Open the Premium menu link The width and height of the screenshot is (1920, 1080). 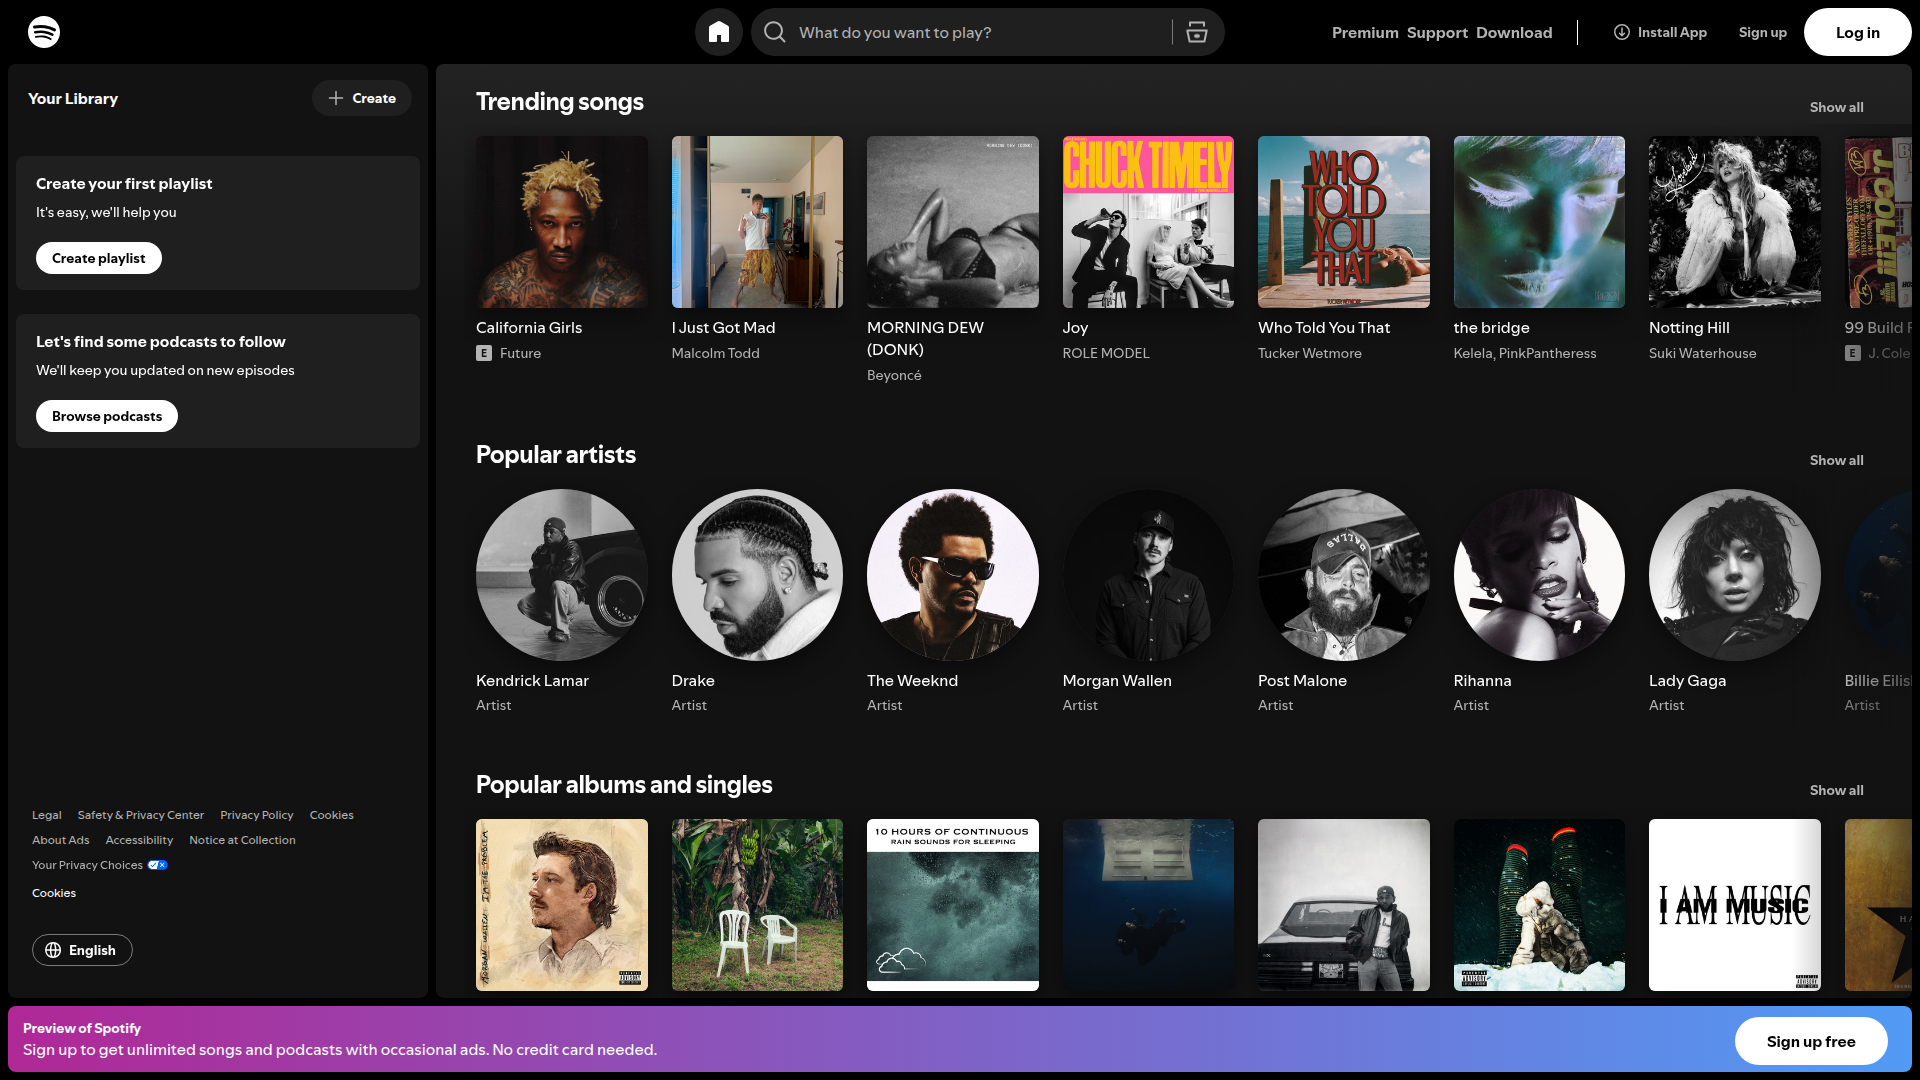(1365, 32)
